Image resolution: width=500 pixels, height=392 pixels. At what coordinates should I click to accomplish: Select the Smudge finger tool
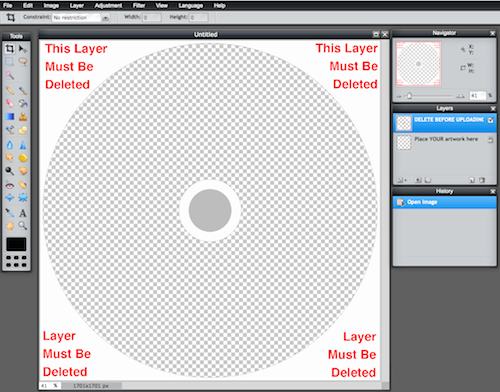pyautogui.click(x=10, y=158)
